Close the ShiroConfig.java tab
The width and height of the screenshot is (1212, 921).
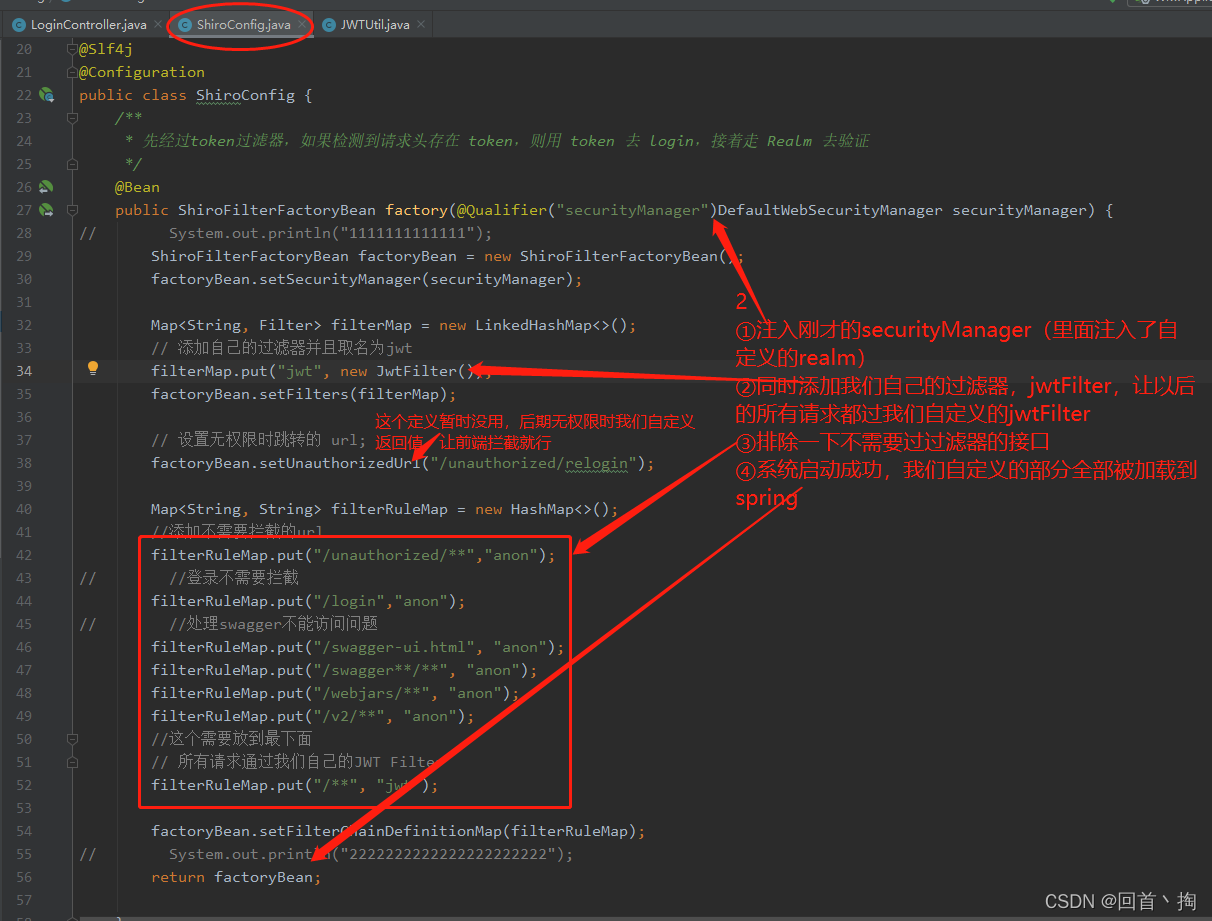[301, 24]
